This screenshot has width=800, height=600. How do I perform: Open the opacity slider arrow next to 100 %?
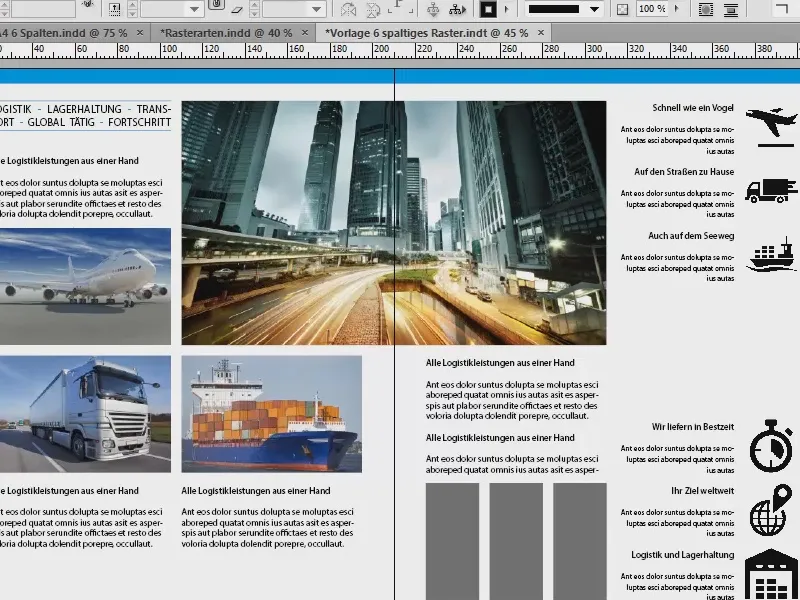point(677,9)
